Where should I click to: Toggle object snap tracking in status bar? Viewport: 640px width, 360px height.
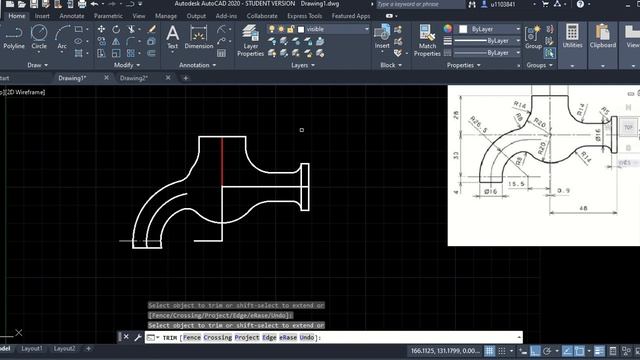pos(567,351)
